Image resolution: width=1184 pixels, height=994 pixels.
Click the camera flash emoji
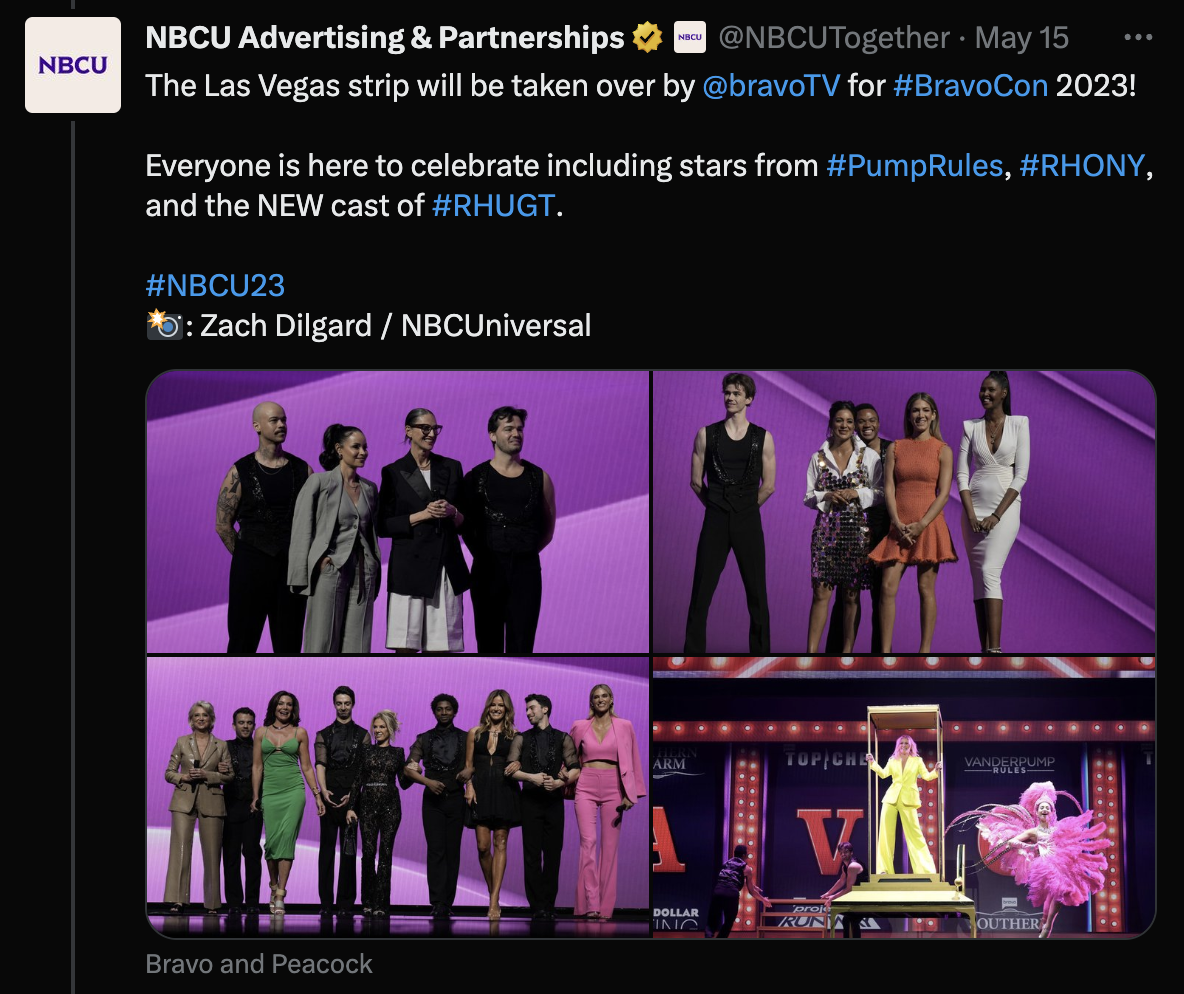tap(164, 325)
